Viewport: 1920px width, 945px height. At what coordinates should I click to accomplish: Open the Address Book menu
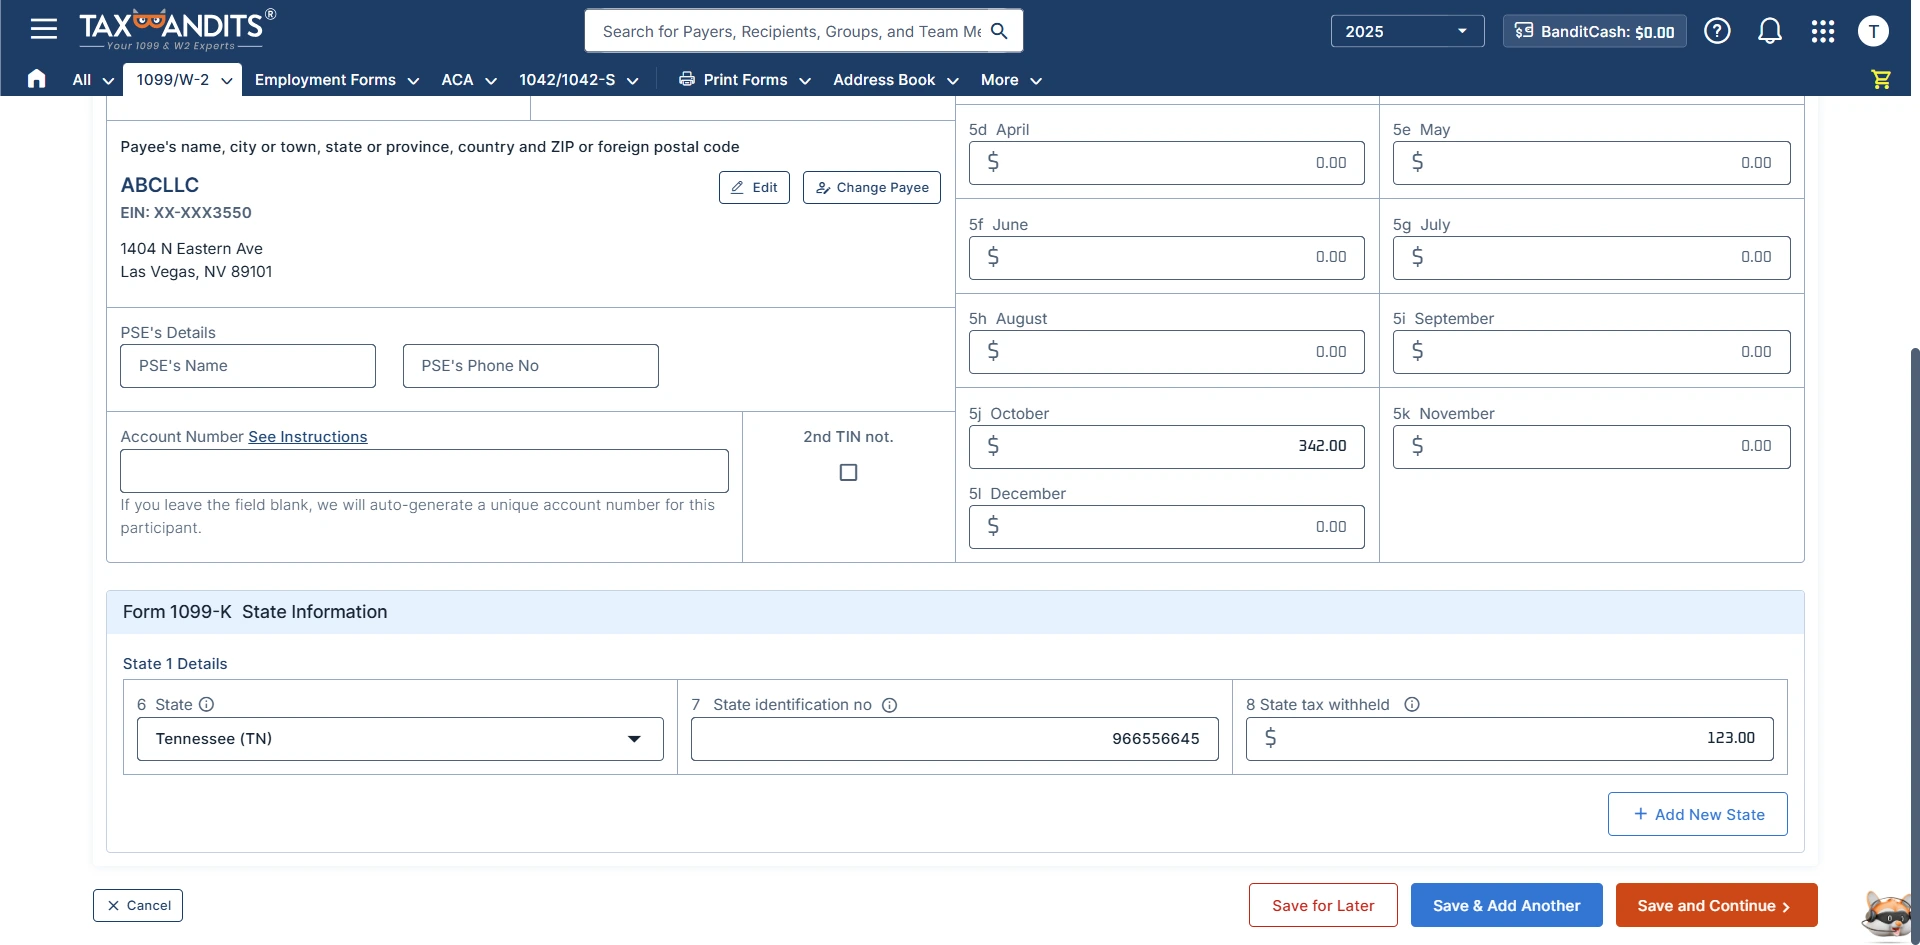pyautogui.click(x=895, y=80)
